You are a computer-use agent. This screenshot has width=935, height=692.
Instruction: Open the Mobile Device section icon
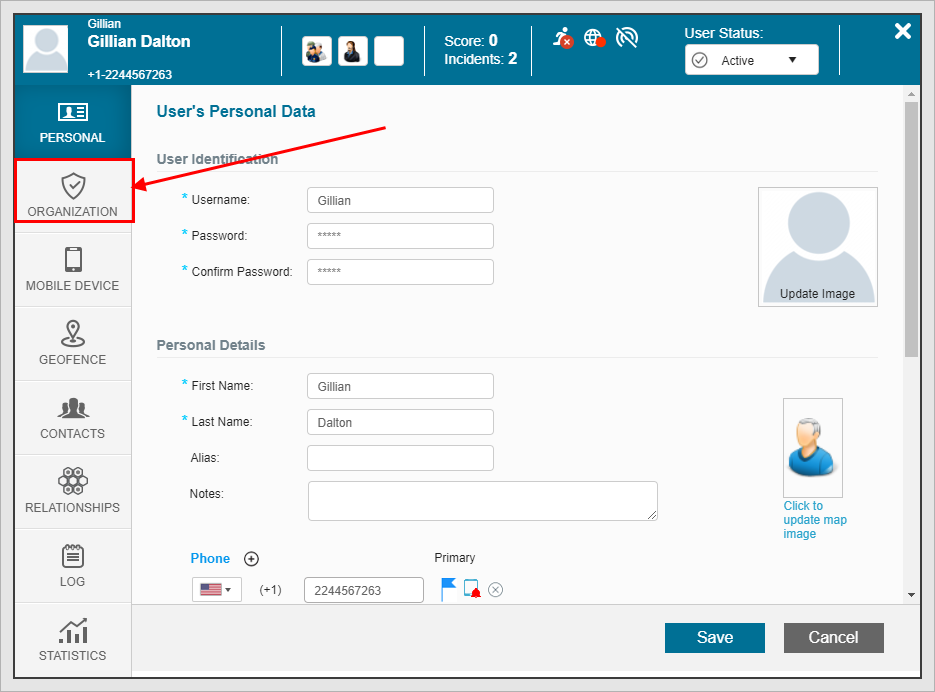point(72,260)
